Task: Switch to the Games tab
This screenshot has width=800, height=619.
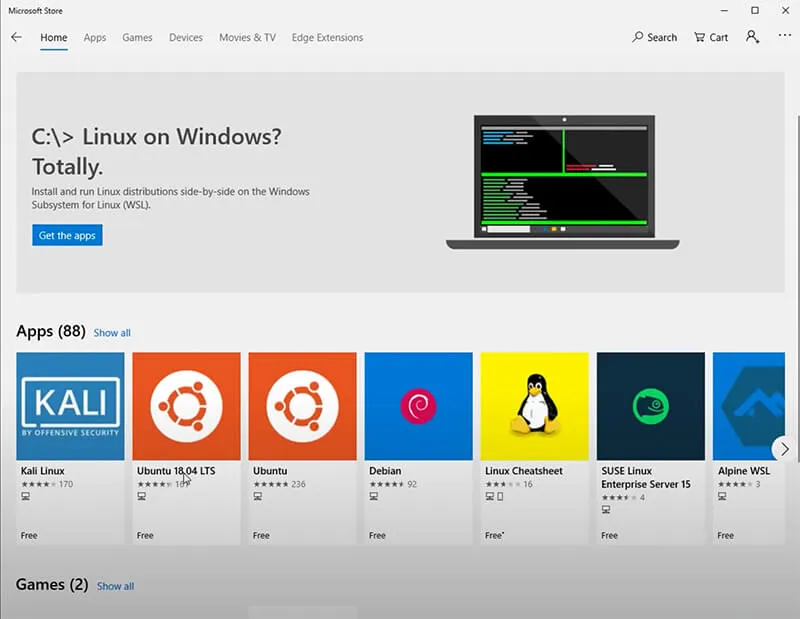Action: pos(137,37)
